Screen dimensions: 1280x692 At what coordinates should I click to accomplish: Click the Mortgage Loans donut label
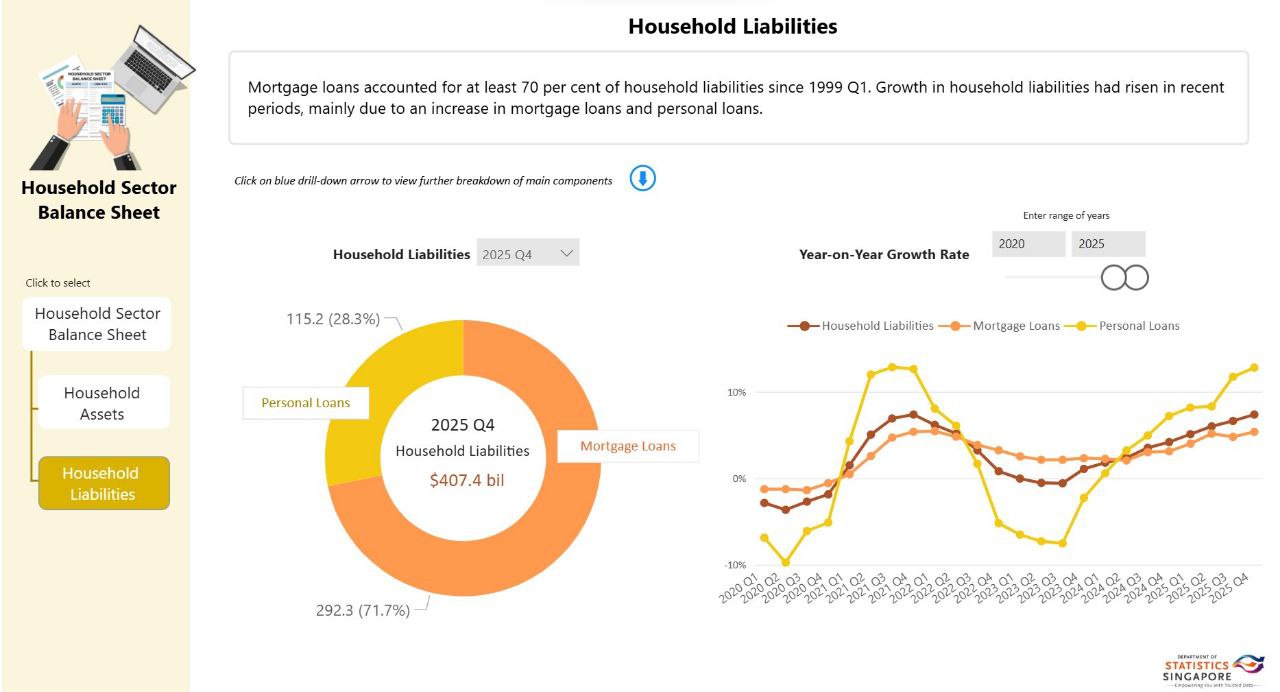[627, 446]
